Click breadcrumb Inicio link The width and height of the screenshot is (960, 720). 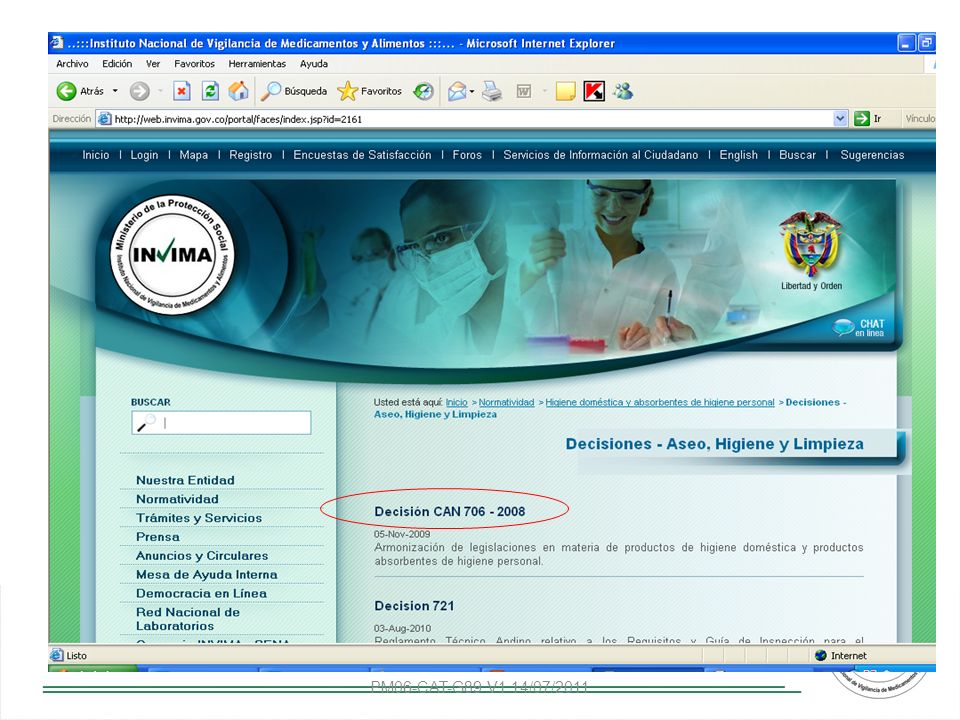tap(456, 402)
